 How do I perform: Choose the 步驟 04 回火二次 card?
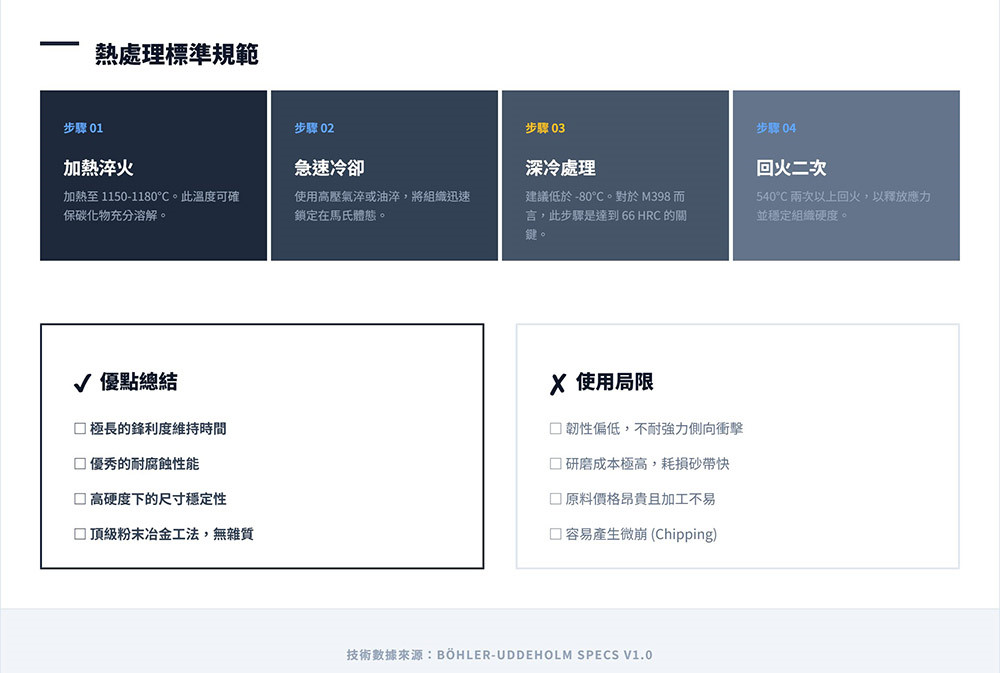(x=846, y=176)
